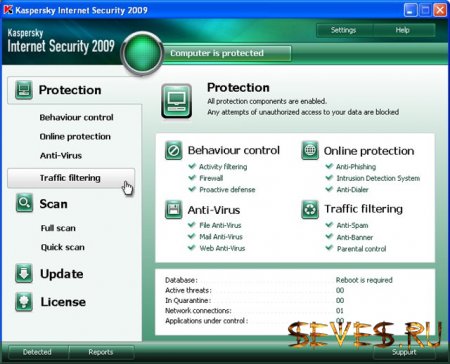
Task: Click the Anti-Virus floppy icon
Action: [x=174, y=209]
